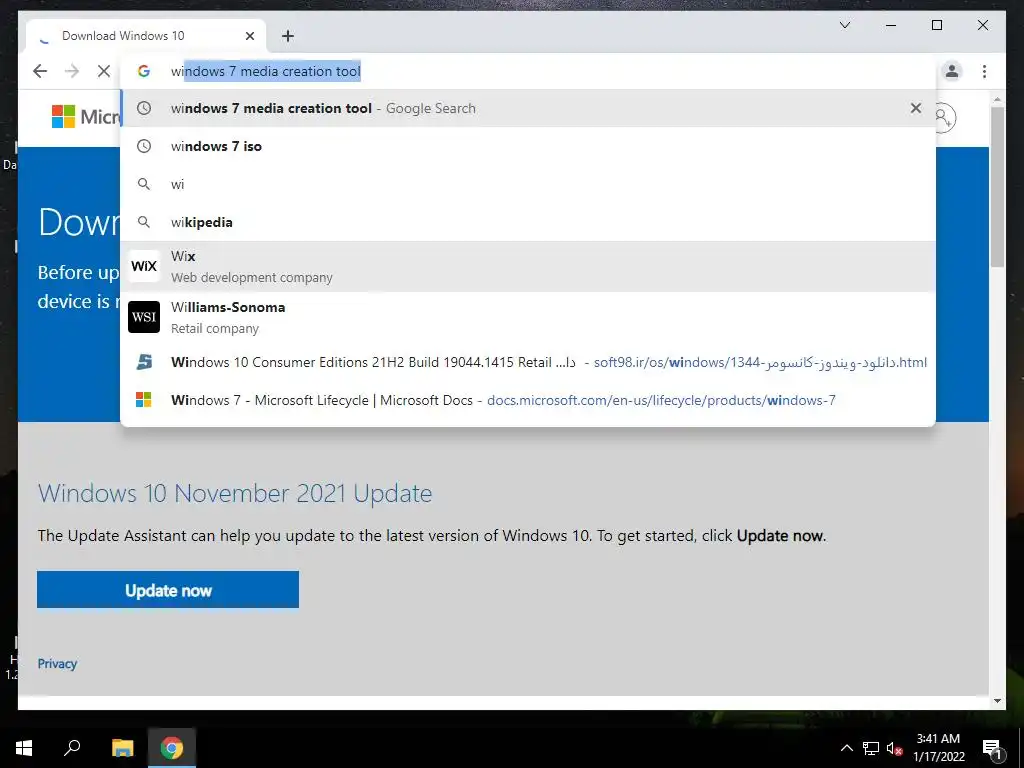This screenshot has height=768, width=1024.
Task: Remove the windows 7 media creation tool suggestion
Action: tap(916, 108)
